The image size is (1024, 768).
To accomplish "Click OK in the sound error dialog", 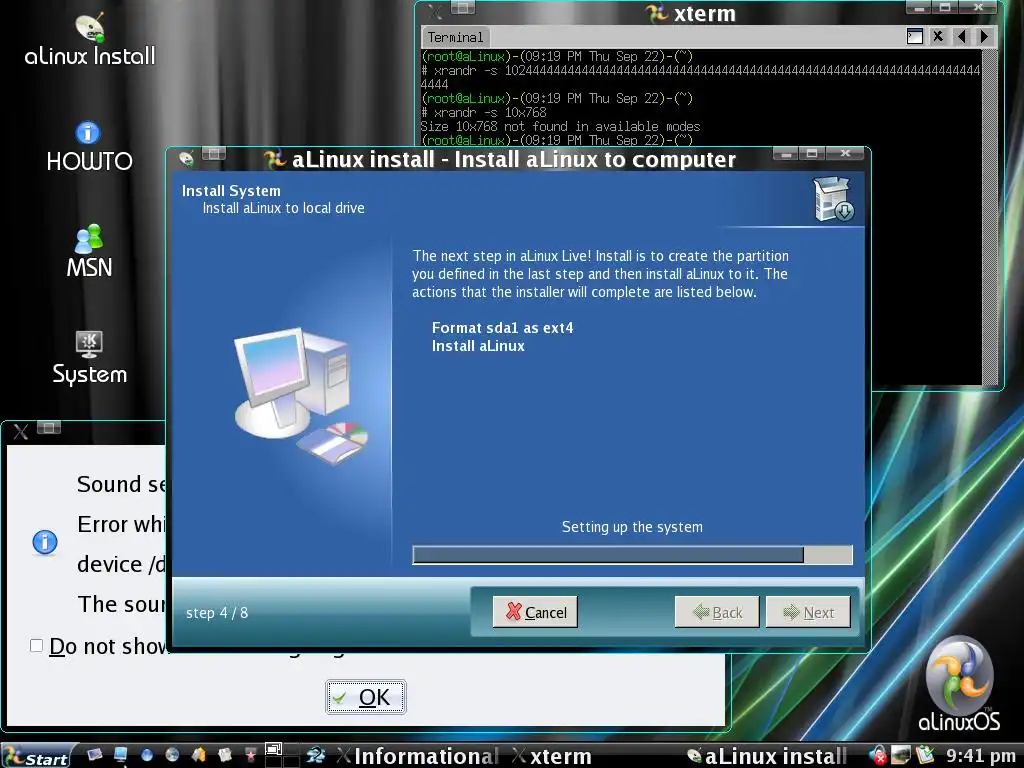I will point(366,697).
